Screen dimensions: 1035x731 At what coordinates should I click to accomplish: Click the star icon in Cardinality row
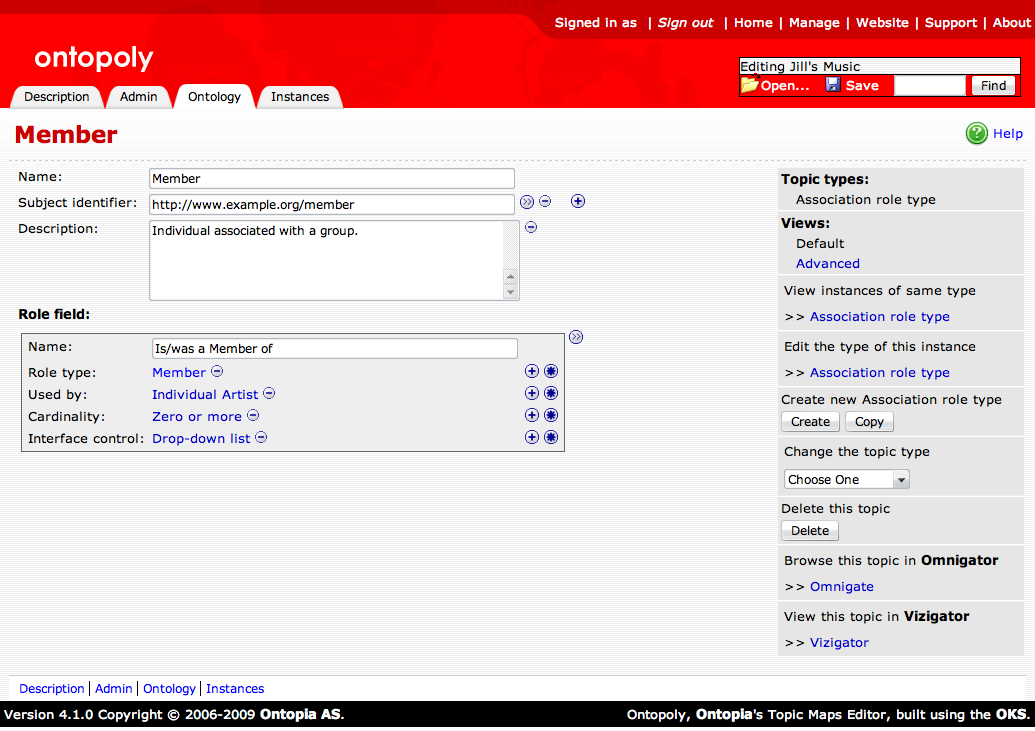[551, 416]
